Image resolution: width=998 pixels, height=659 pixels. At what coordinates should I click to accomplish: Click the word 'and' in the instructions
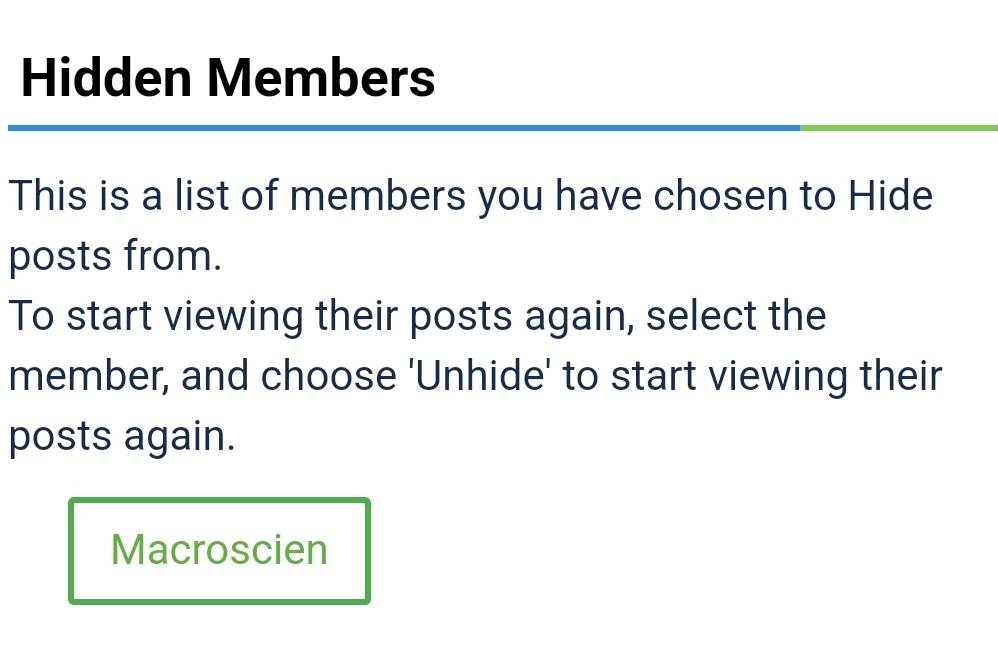coord(215,376)
